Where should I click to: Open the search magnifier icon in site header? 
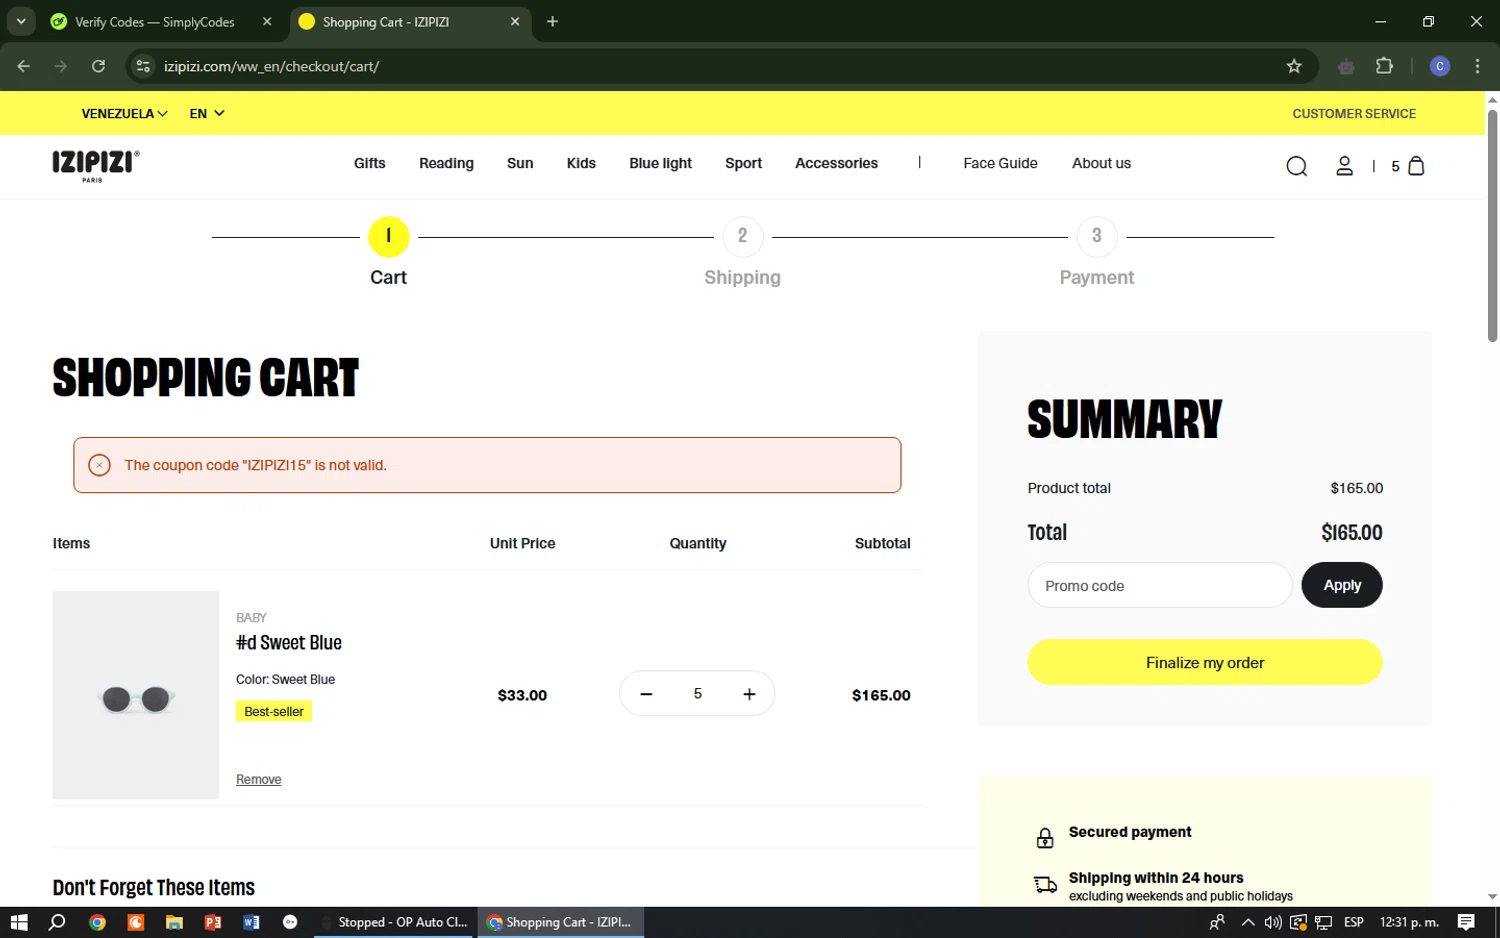1296,166
